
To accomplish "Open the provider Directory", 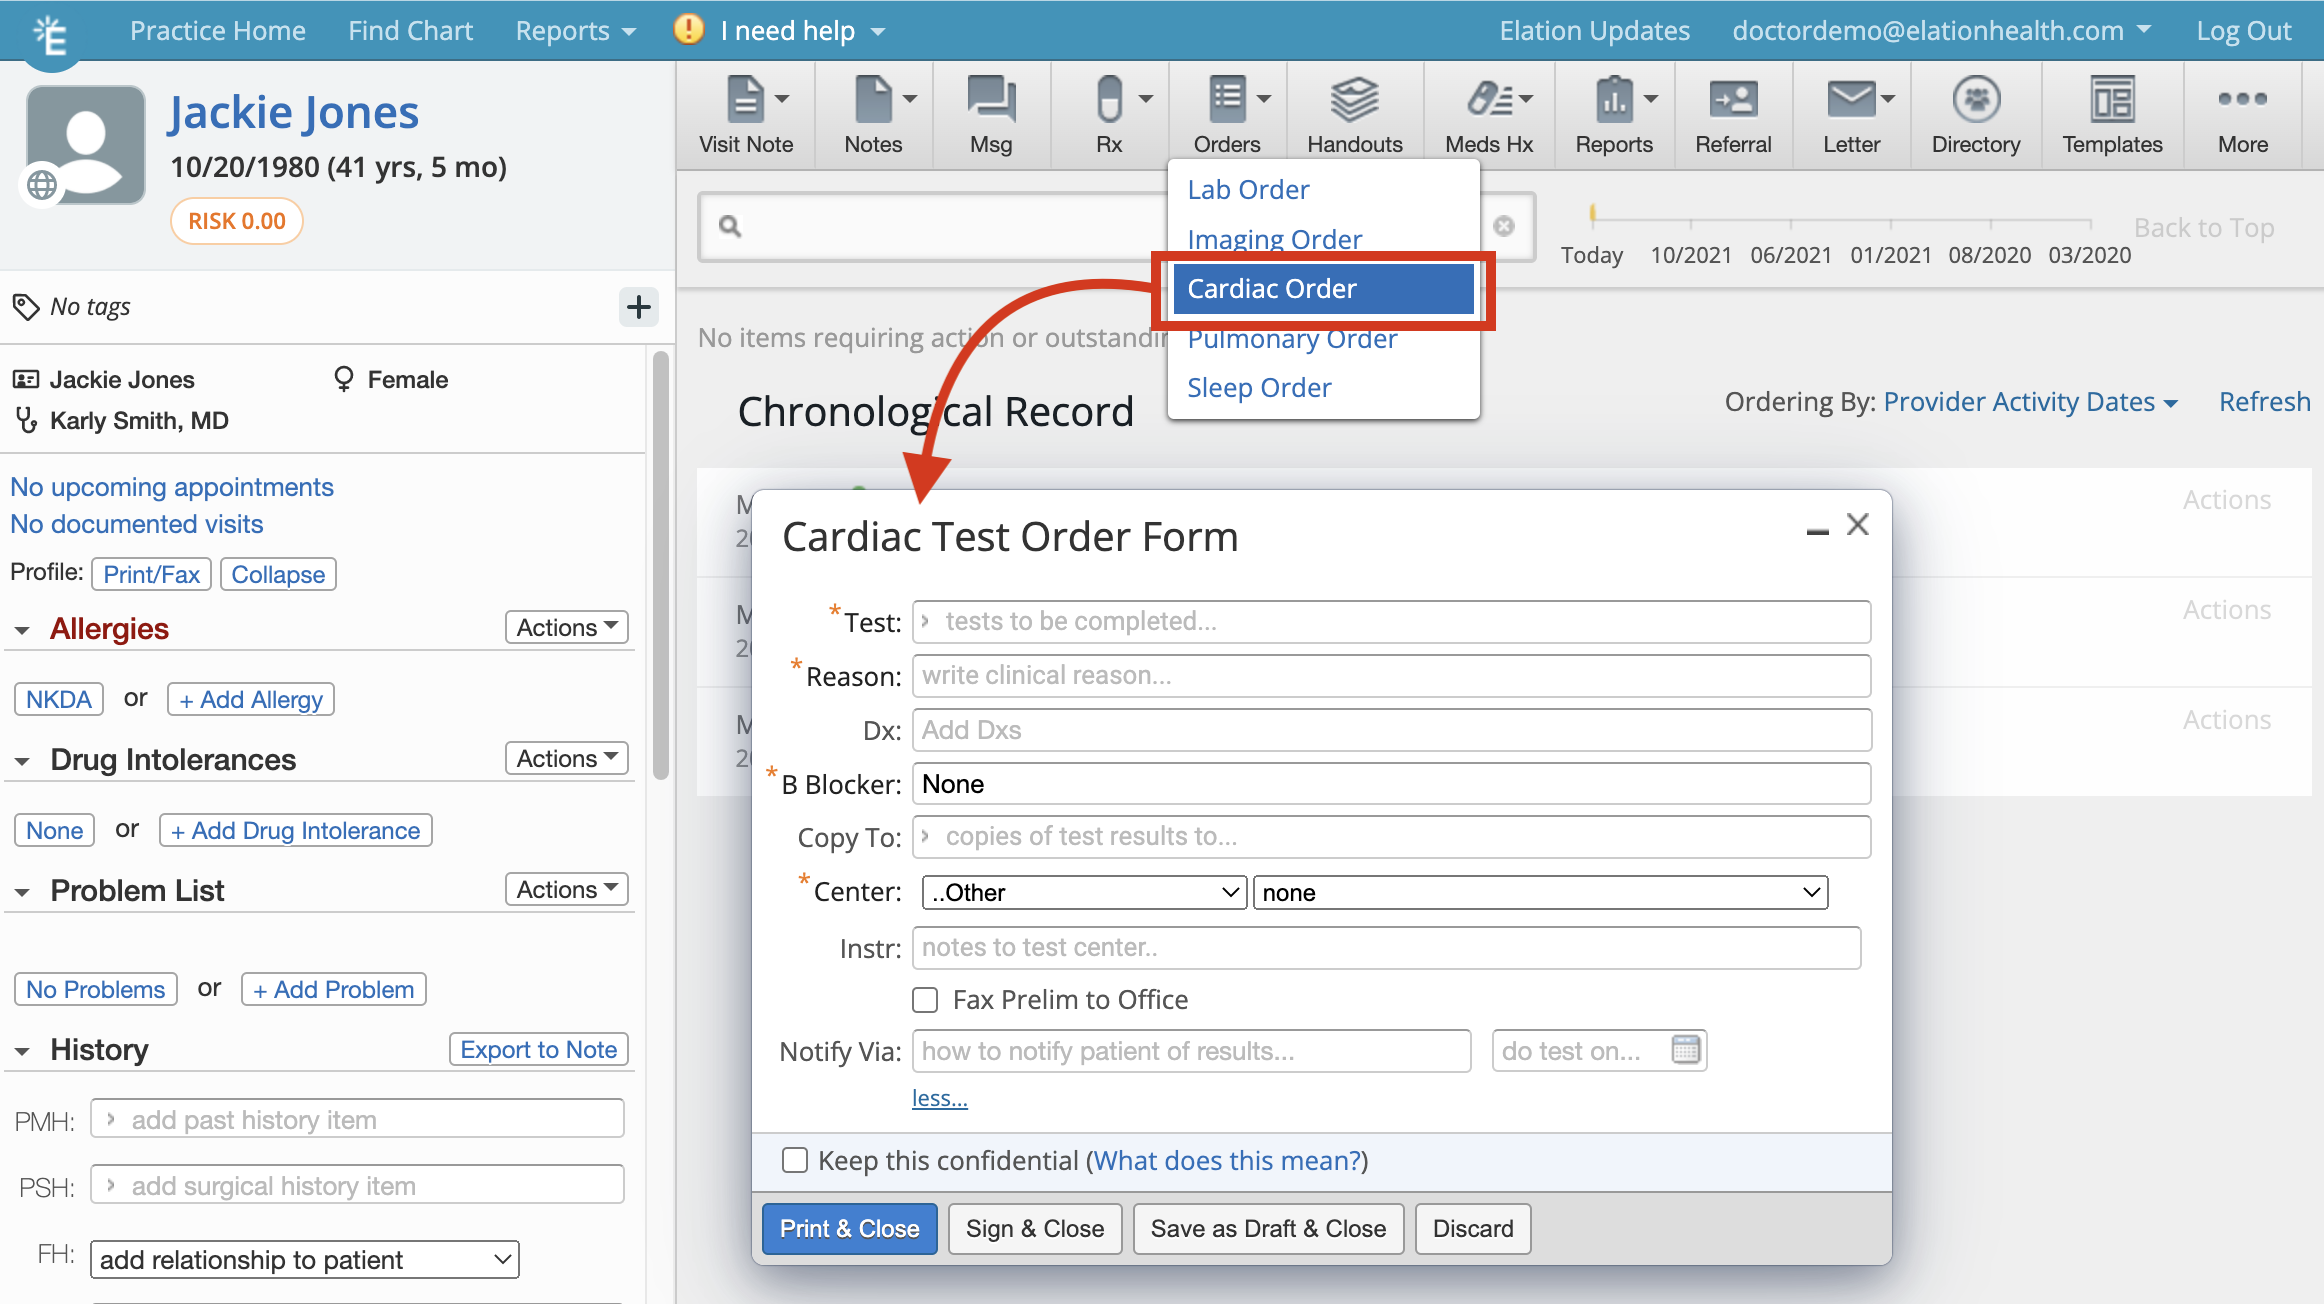I will [x=1975, y=113].
